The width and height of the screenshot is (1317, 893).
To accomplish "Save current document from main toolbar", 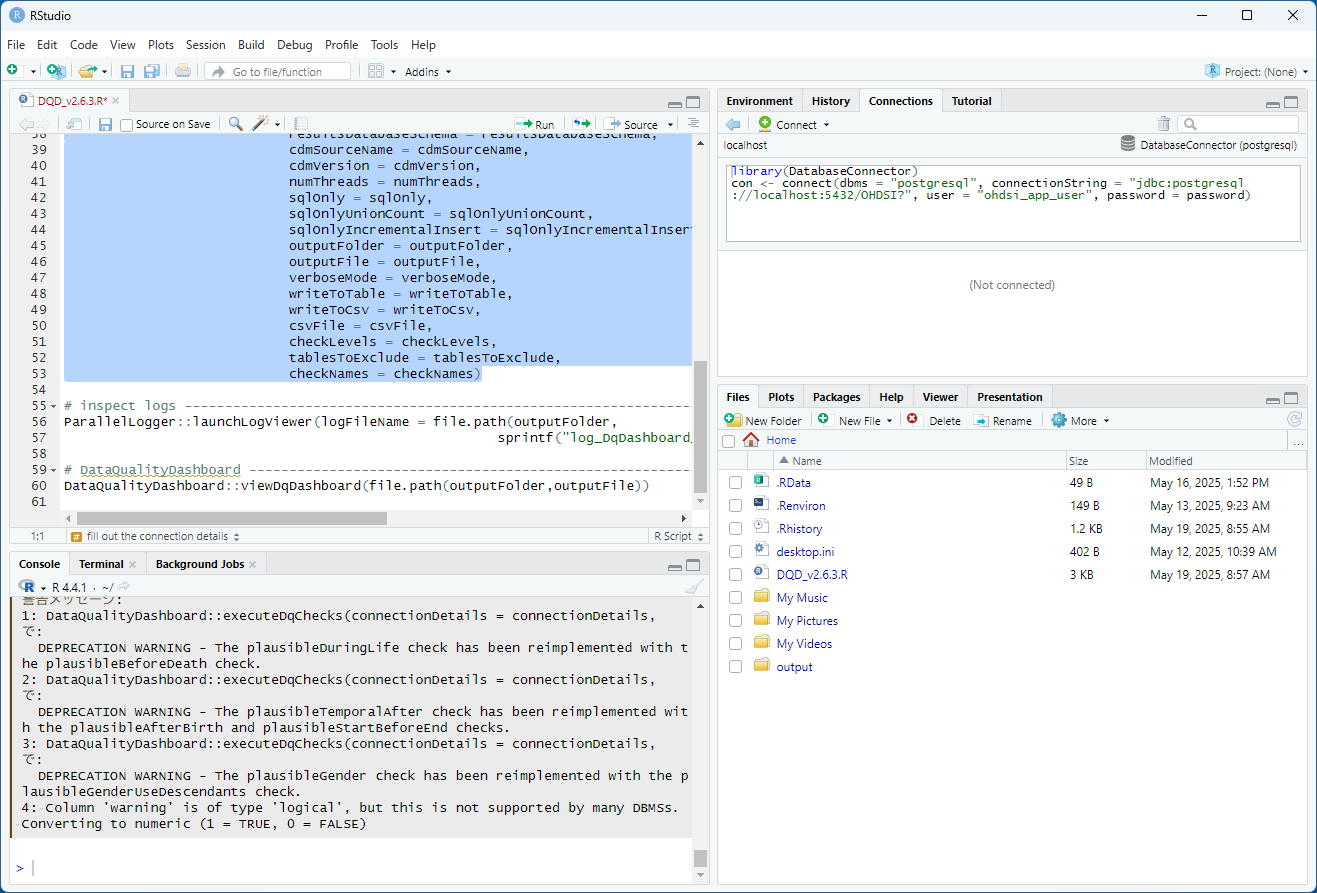I will pyautogui.click(x=128, y=71).
